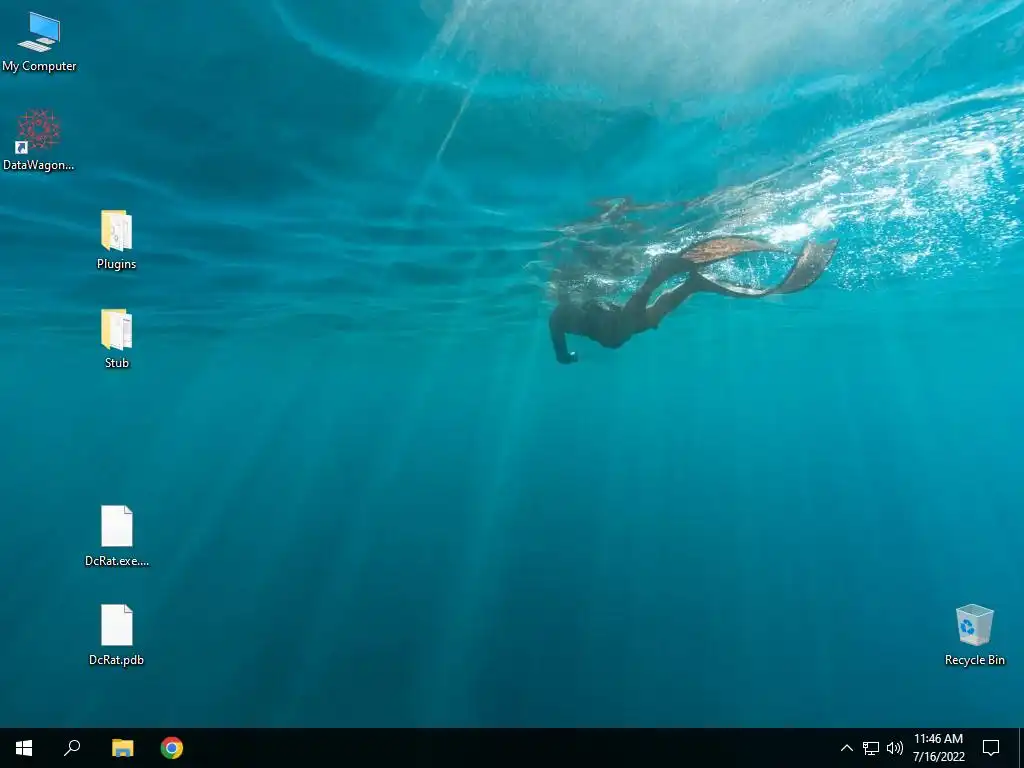Click the 'Stub' folder label
Image resolution: width=1024 pixels, height=768 pixels.
tap(117, 363)
